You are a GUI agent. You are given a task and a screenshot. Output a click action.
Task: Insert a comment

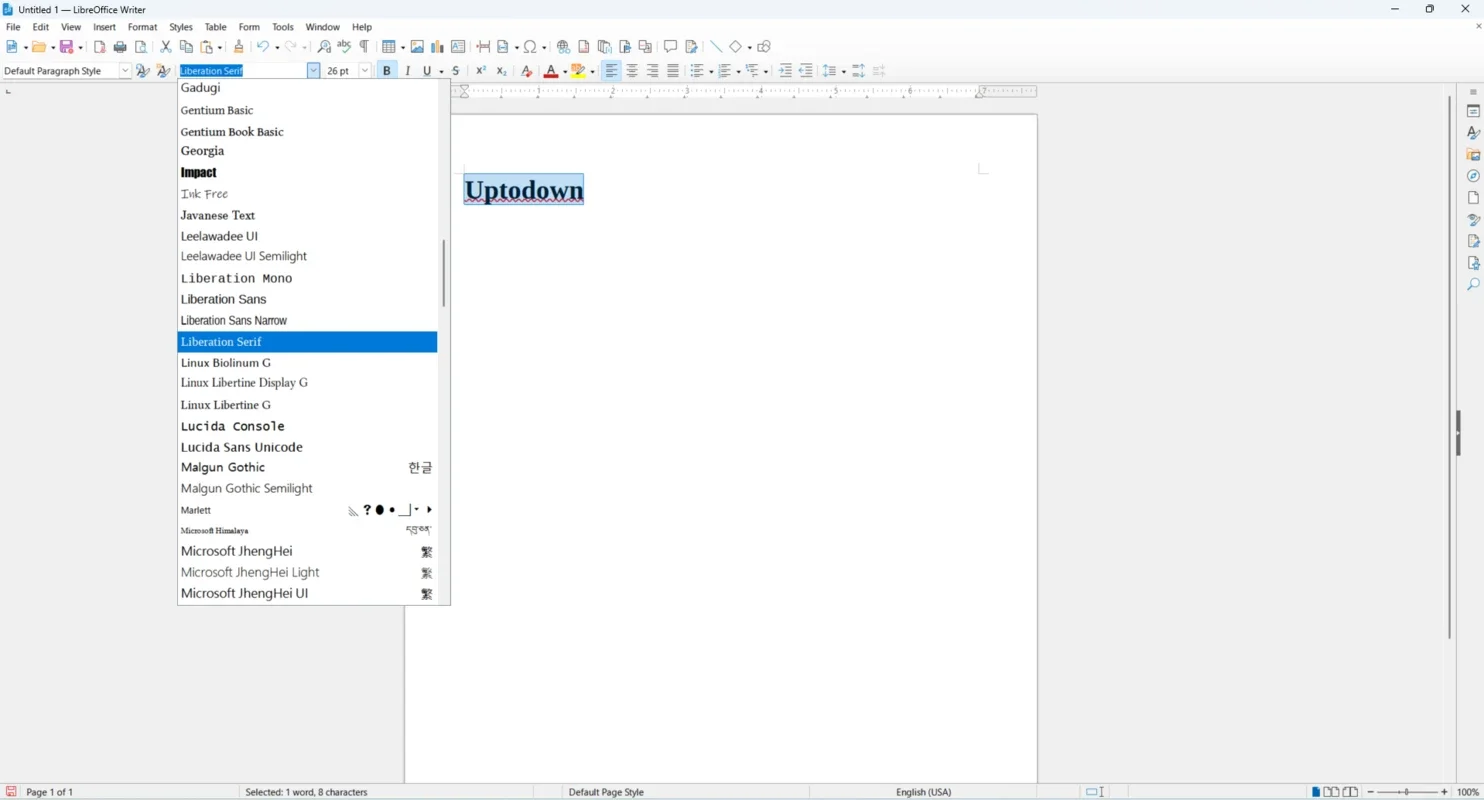(x=670, y=46)
